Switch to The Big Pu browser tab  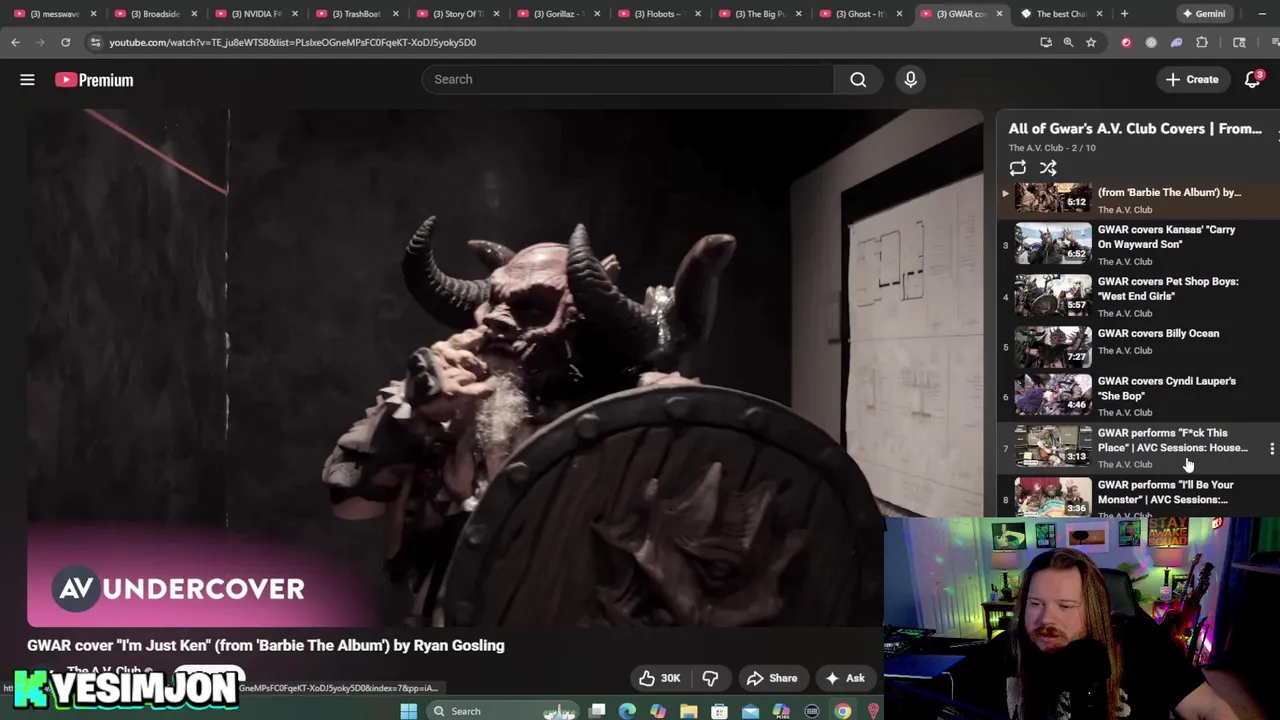(760, 14)
